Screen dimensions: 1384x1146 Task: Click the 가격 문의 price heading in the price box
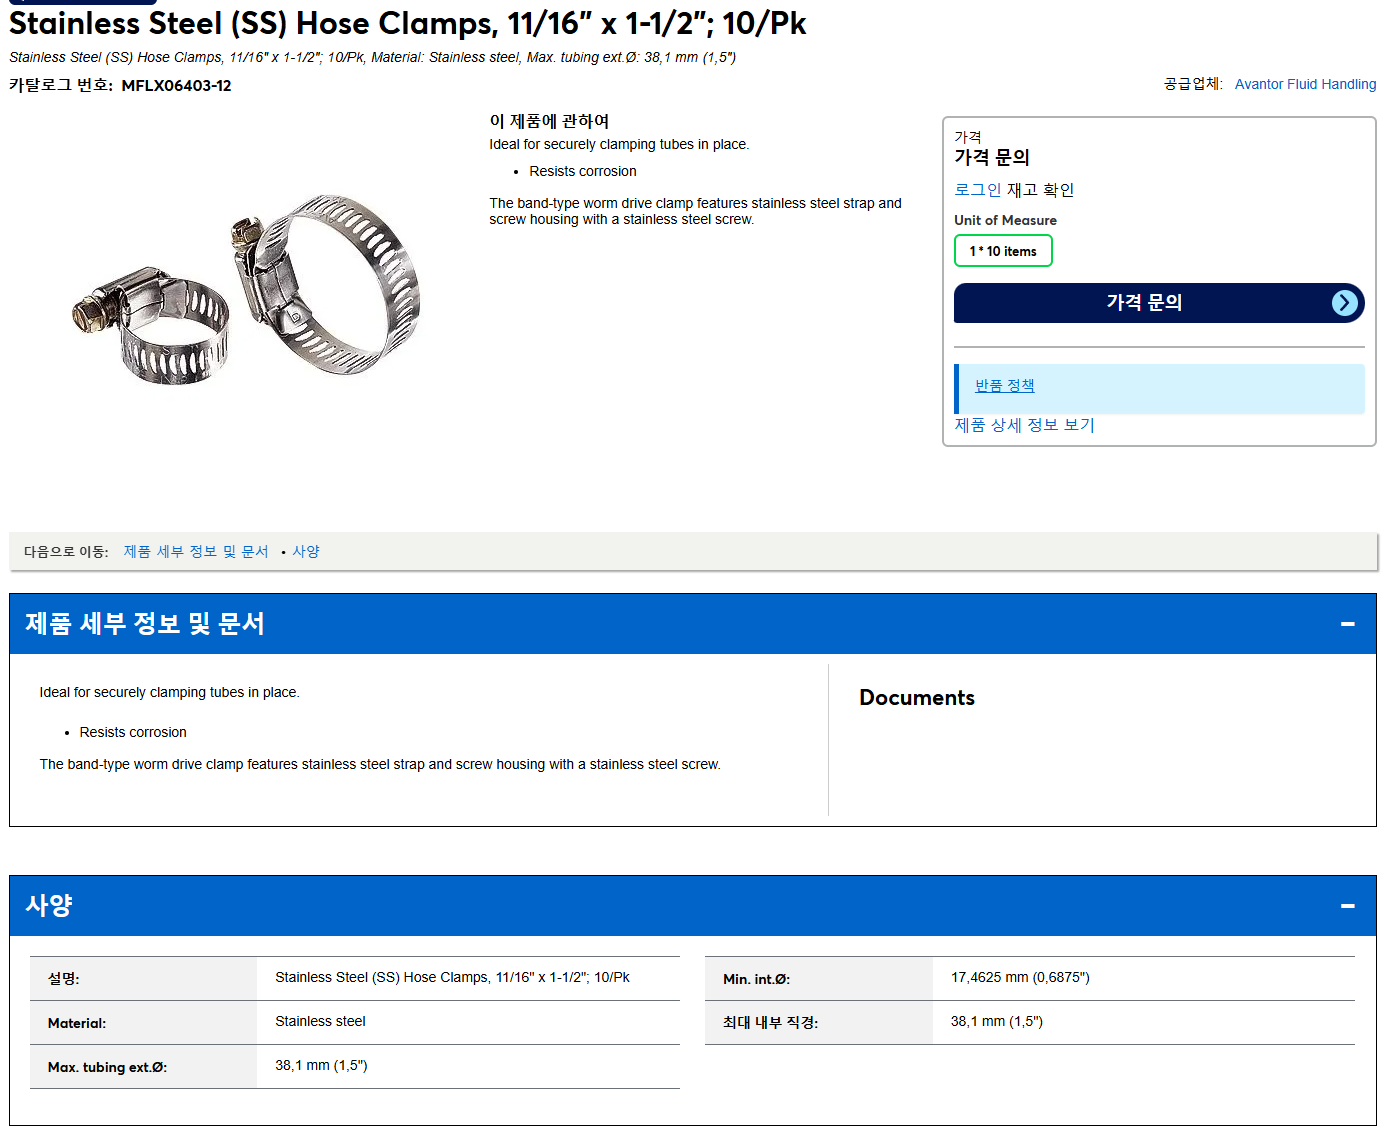(x=991, y=157)
